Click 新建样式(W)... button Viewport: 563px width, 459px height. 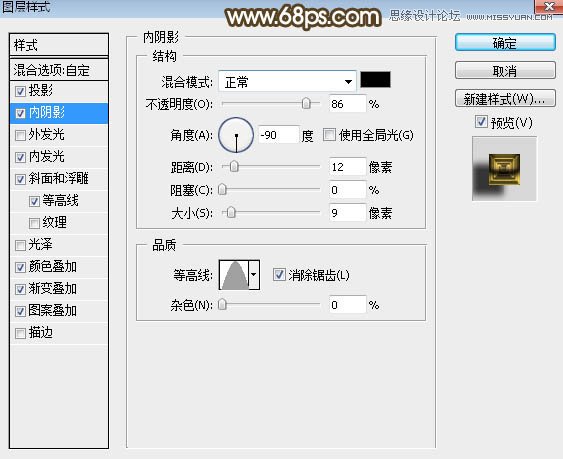[505, 98]
